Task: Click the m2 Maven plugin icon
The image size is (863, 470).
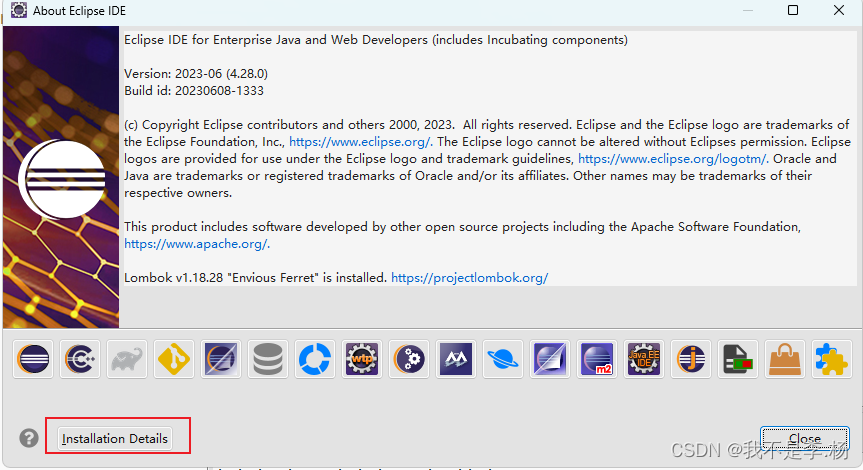Action: (x=597, y=359)
